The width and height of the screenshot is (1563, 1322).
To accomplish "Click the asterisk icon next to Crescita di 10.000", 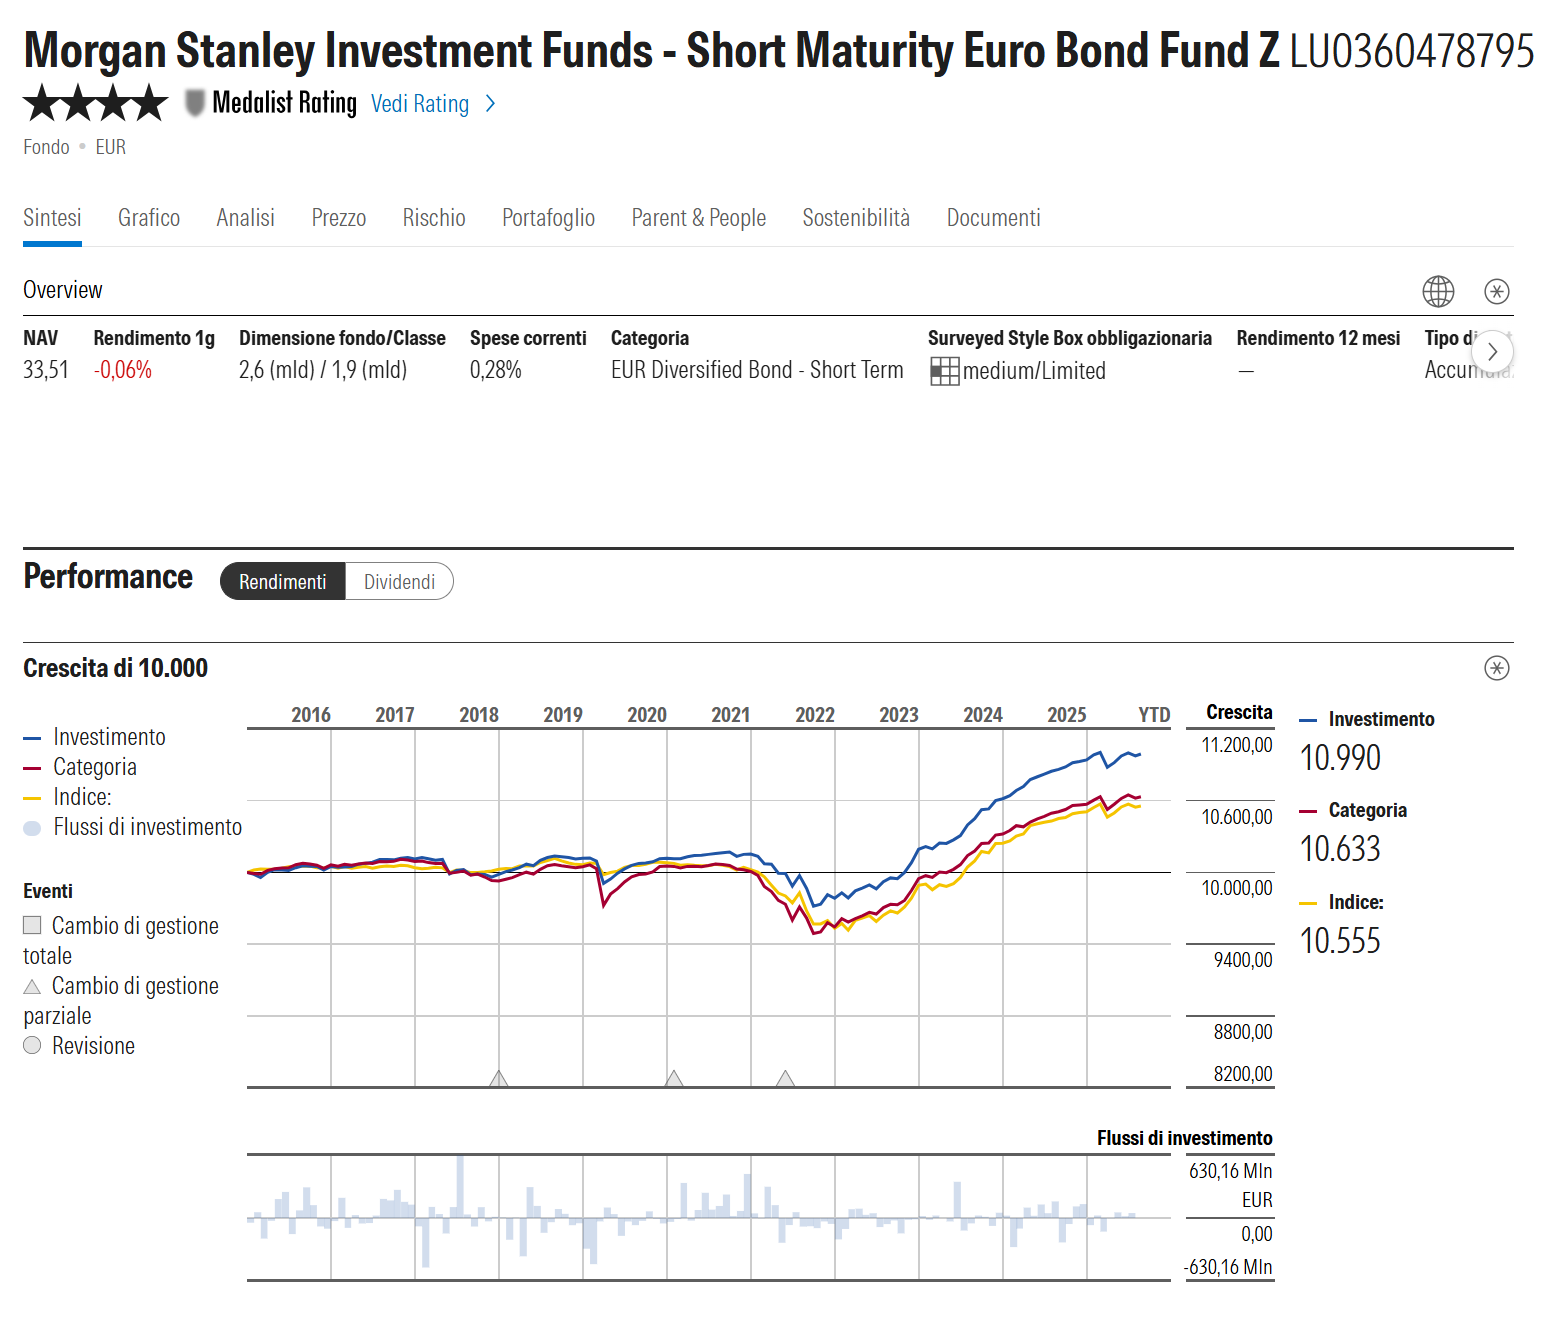I will (x=1497, y=668).
